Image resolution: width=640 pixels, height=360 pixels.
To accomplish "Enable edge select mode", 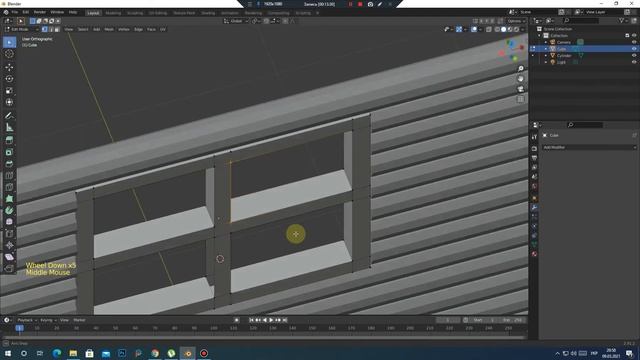I will 51,29.
